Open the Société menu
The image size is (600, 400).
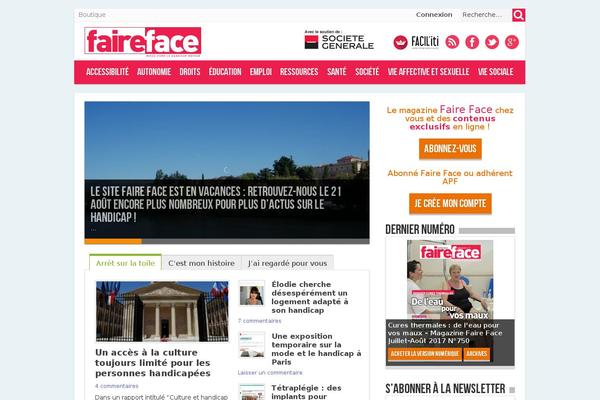(367, 72)
